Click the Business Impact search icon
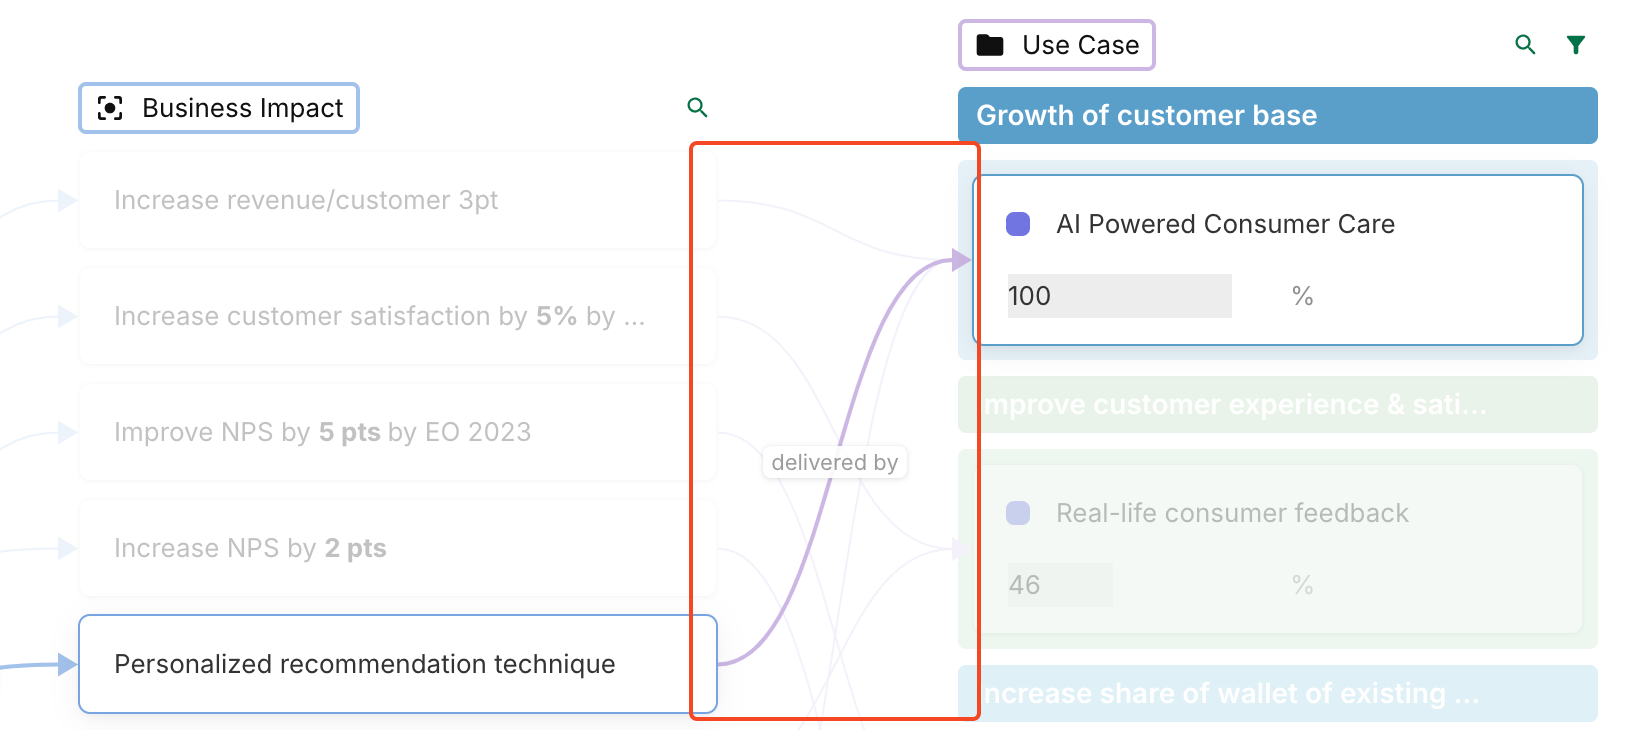 tap(697, 107)
